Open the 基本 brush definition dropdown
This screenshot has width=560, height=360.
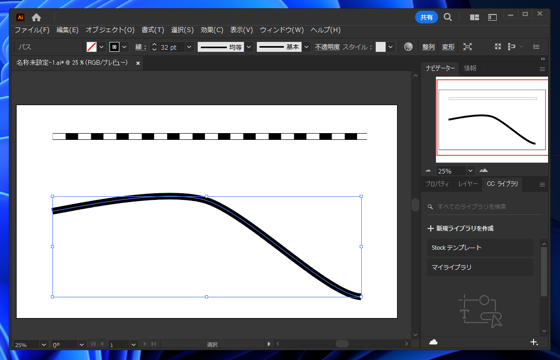306,47
